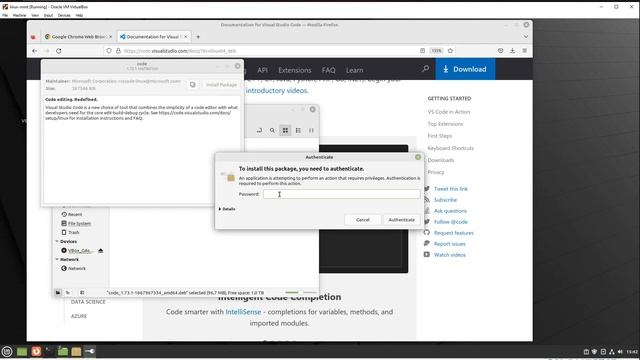Launch Firefox from the Mint panel
This screenshot has height=360, width=640.
click(36, 351)
